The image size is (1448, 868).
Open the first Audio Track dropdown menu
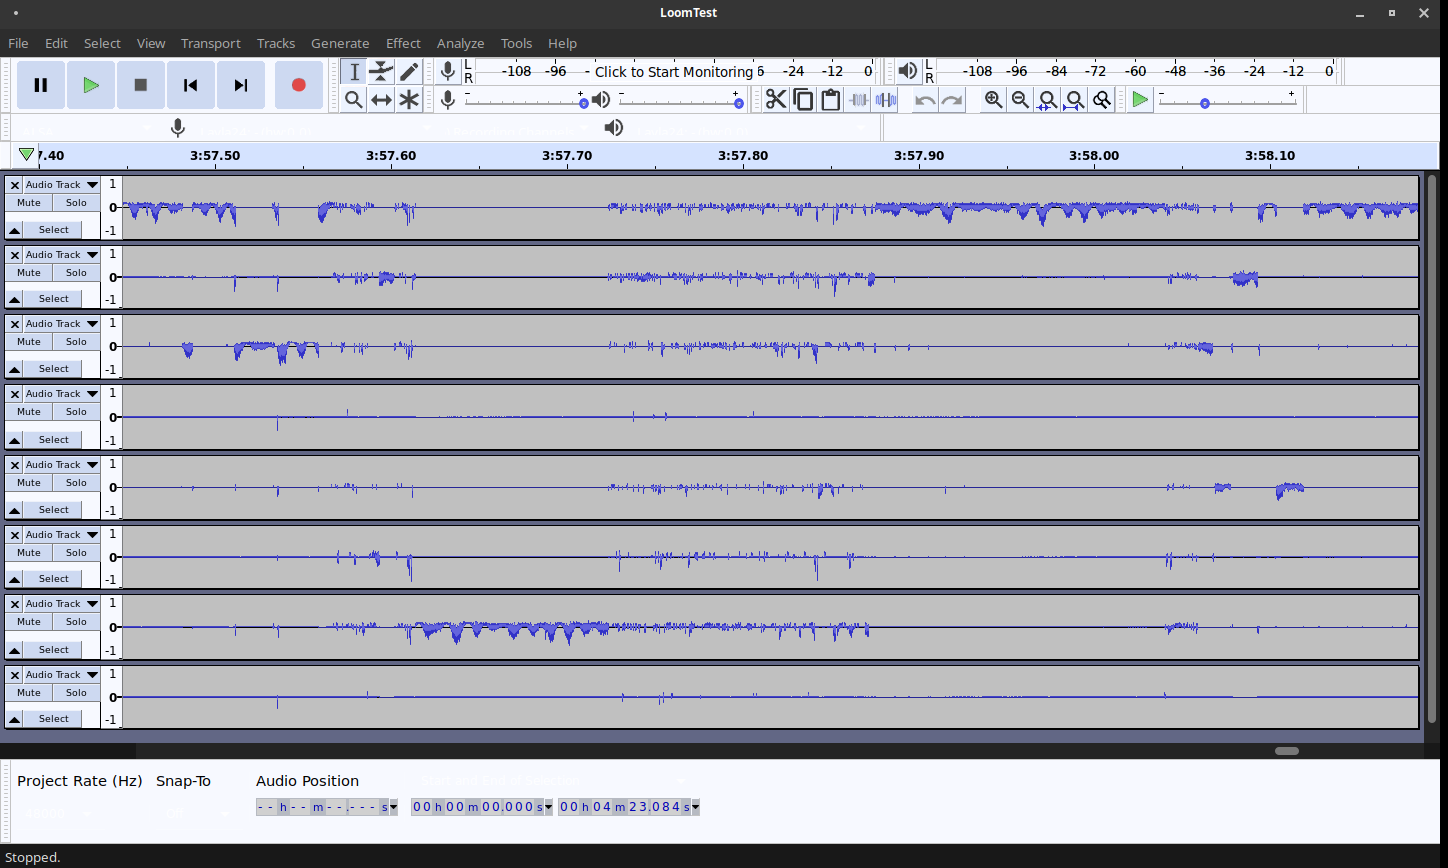(62, 185)
